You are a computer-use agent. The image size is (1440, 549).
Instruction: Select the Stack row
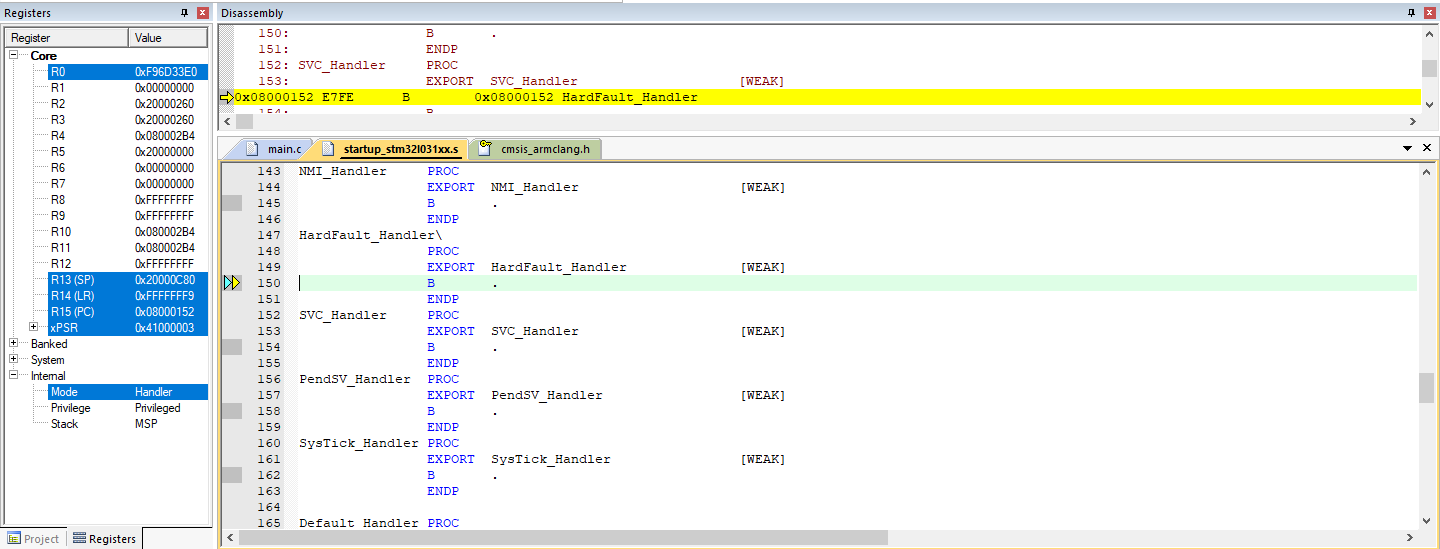[x=128, y=424]
